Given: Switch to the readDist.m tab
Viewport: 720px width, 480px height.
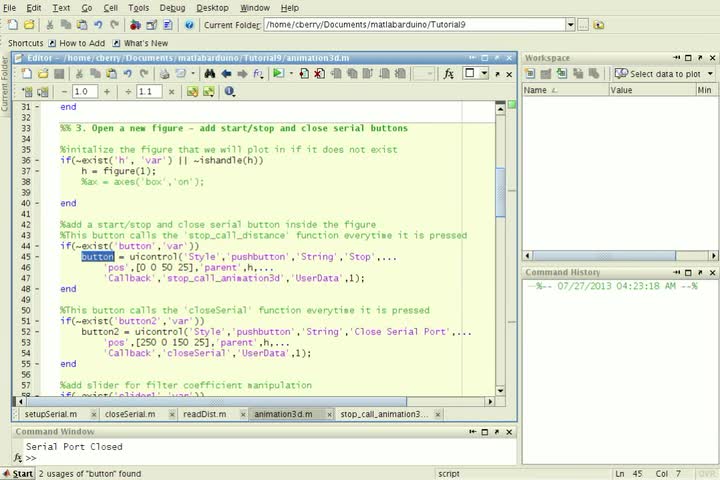Looking at the screenshot, I should click(204, 414).
